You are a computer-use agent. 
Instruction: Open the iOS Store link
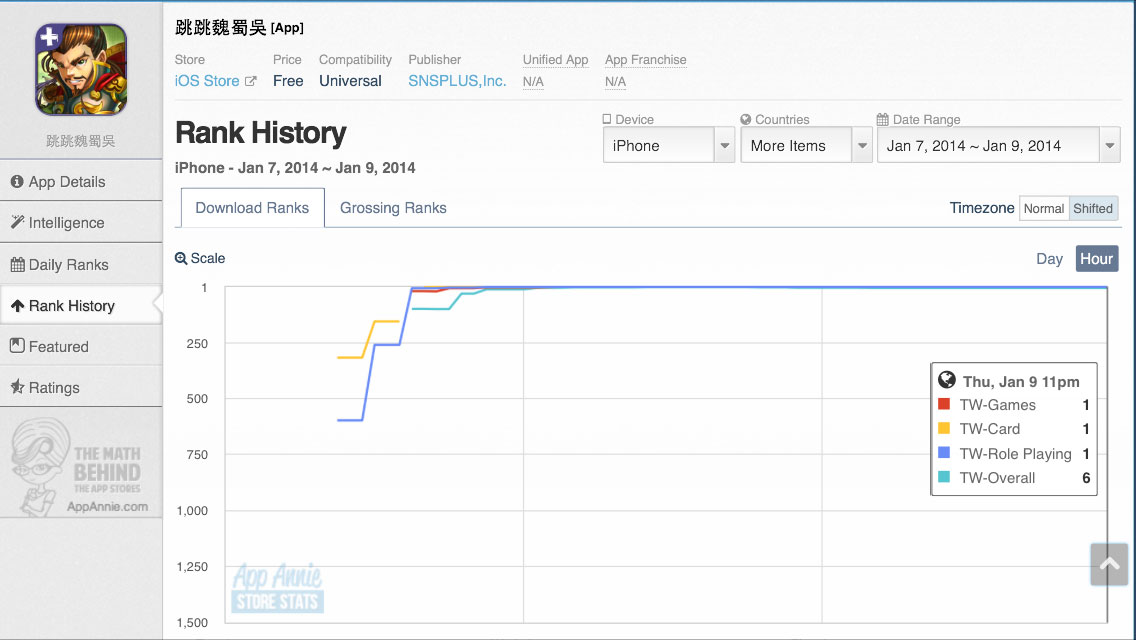pyautogui.click(x=206, y=81)
